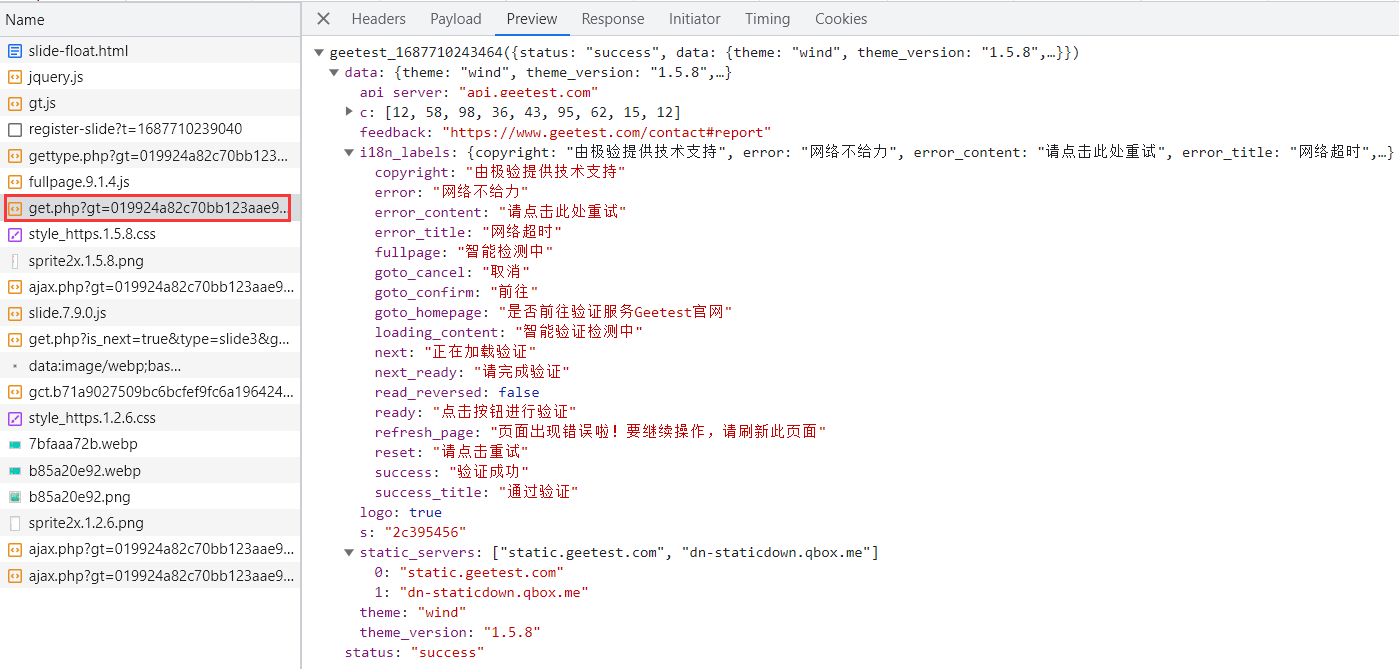This screenshot has width=1399, height=669.
Task: Click the Name column header
Action: (x=25, y=20)
